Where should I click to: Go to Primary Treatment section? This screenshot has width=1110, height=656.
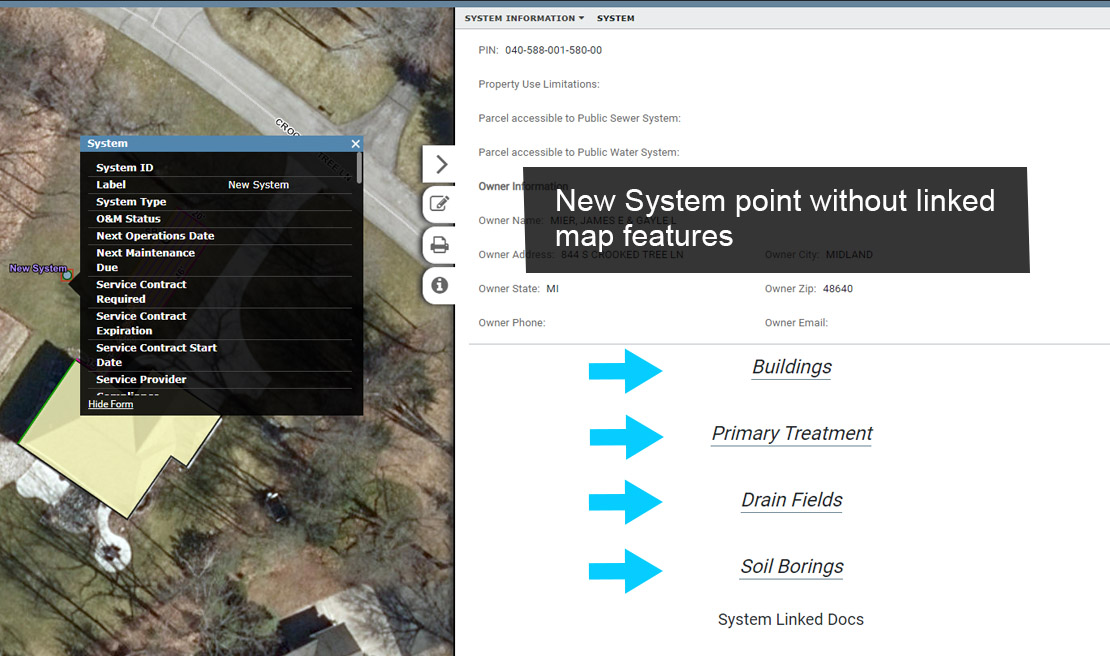[791, 434]
